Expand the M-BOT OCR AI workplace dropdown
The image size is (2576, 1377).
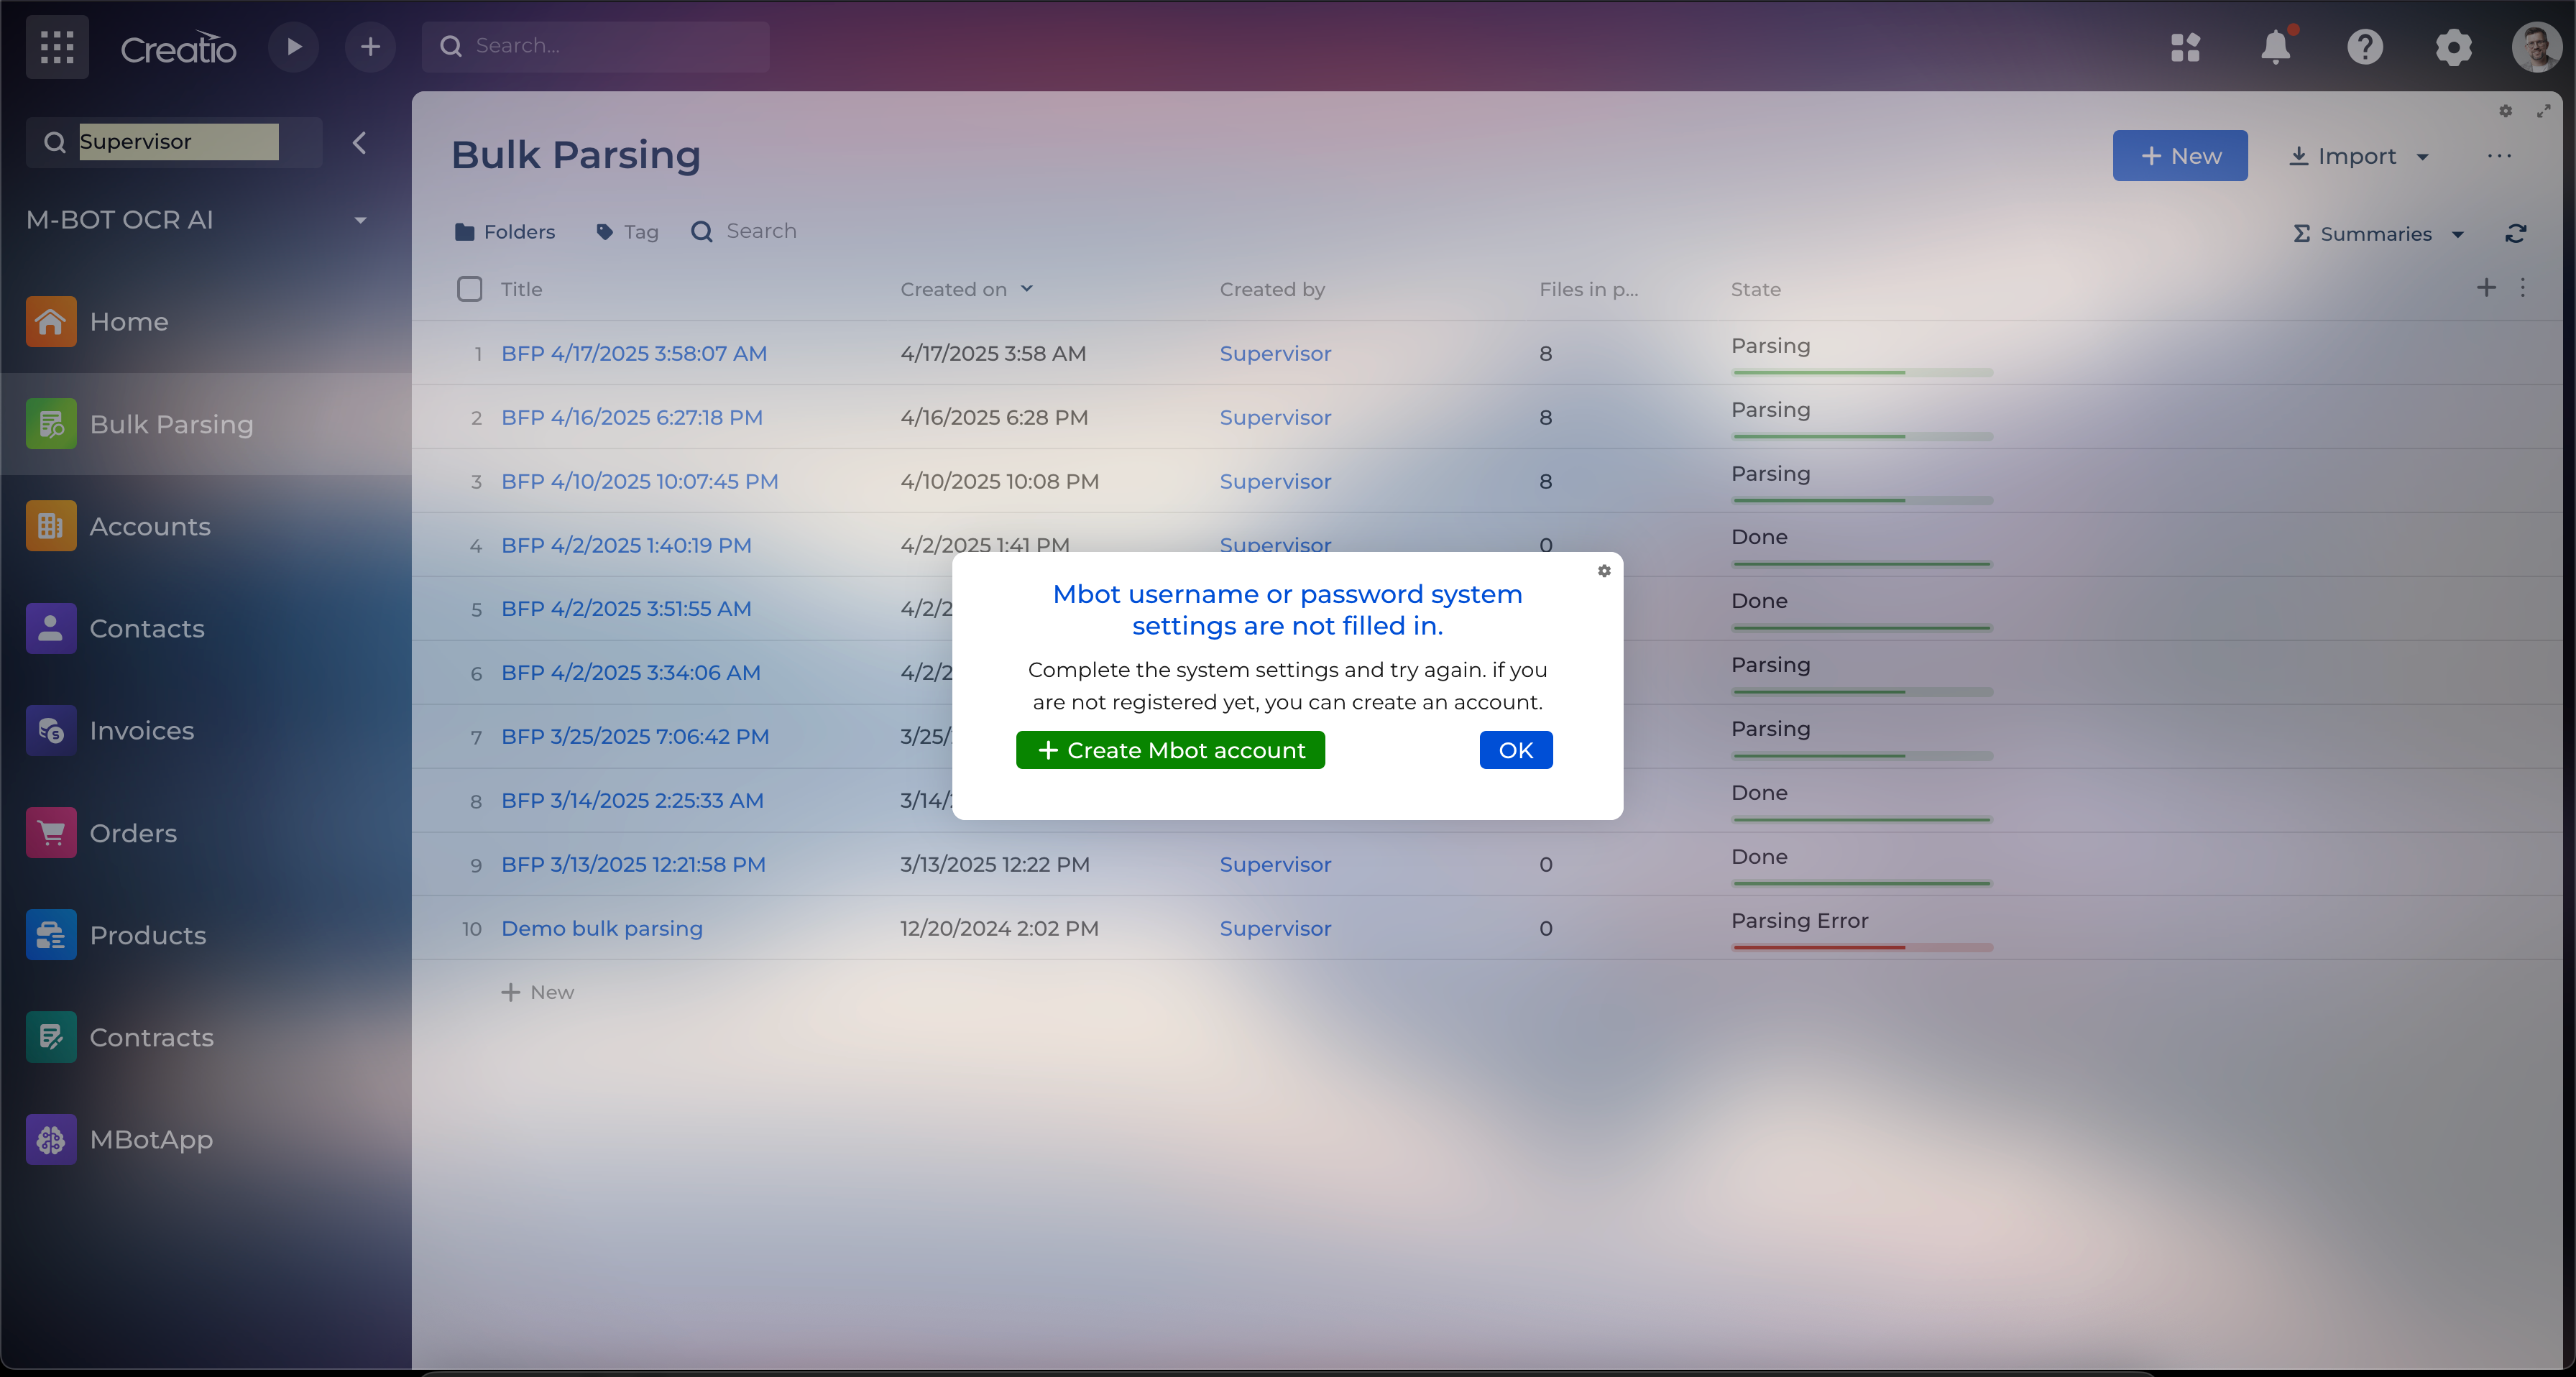click(x=360, y=220)
